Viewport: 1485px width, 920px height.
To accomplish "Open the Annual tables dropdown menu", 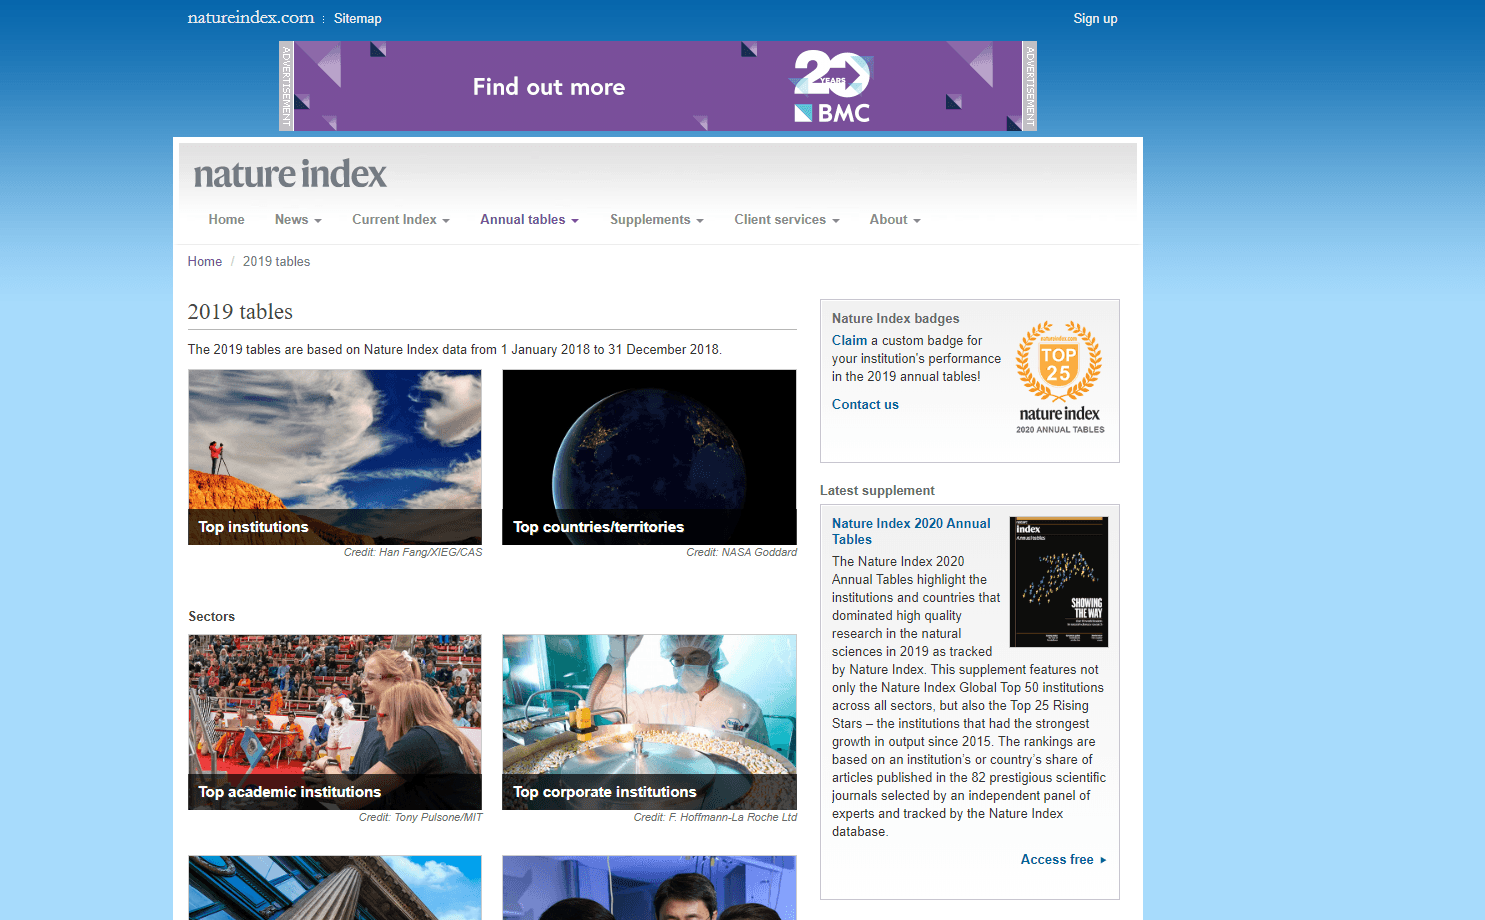I will tap(529, 220).
